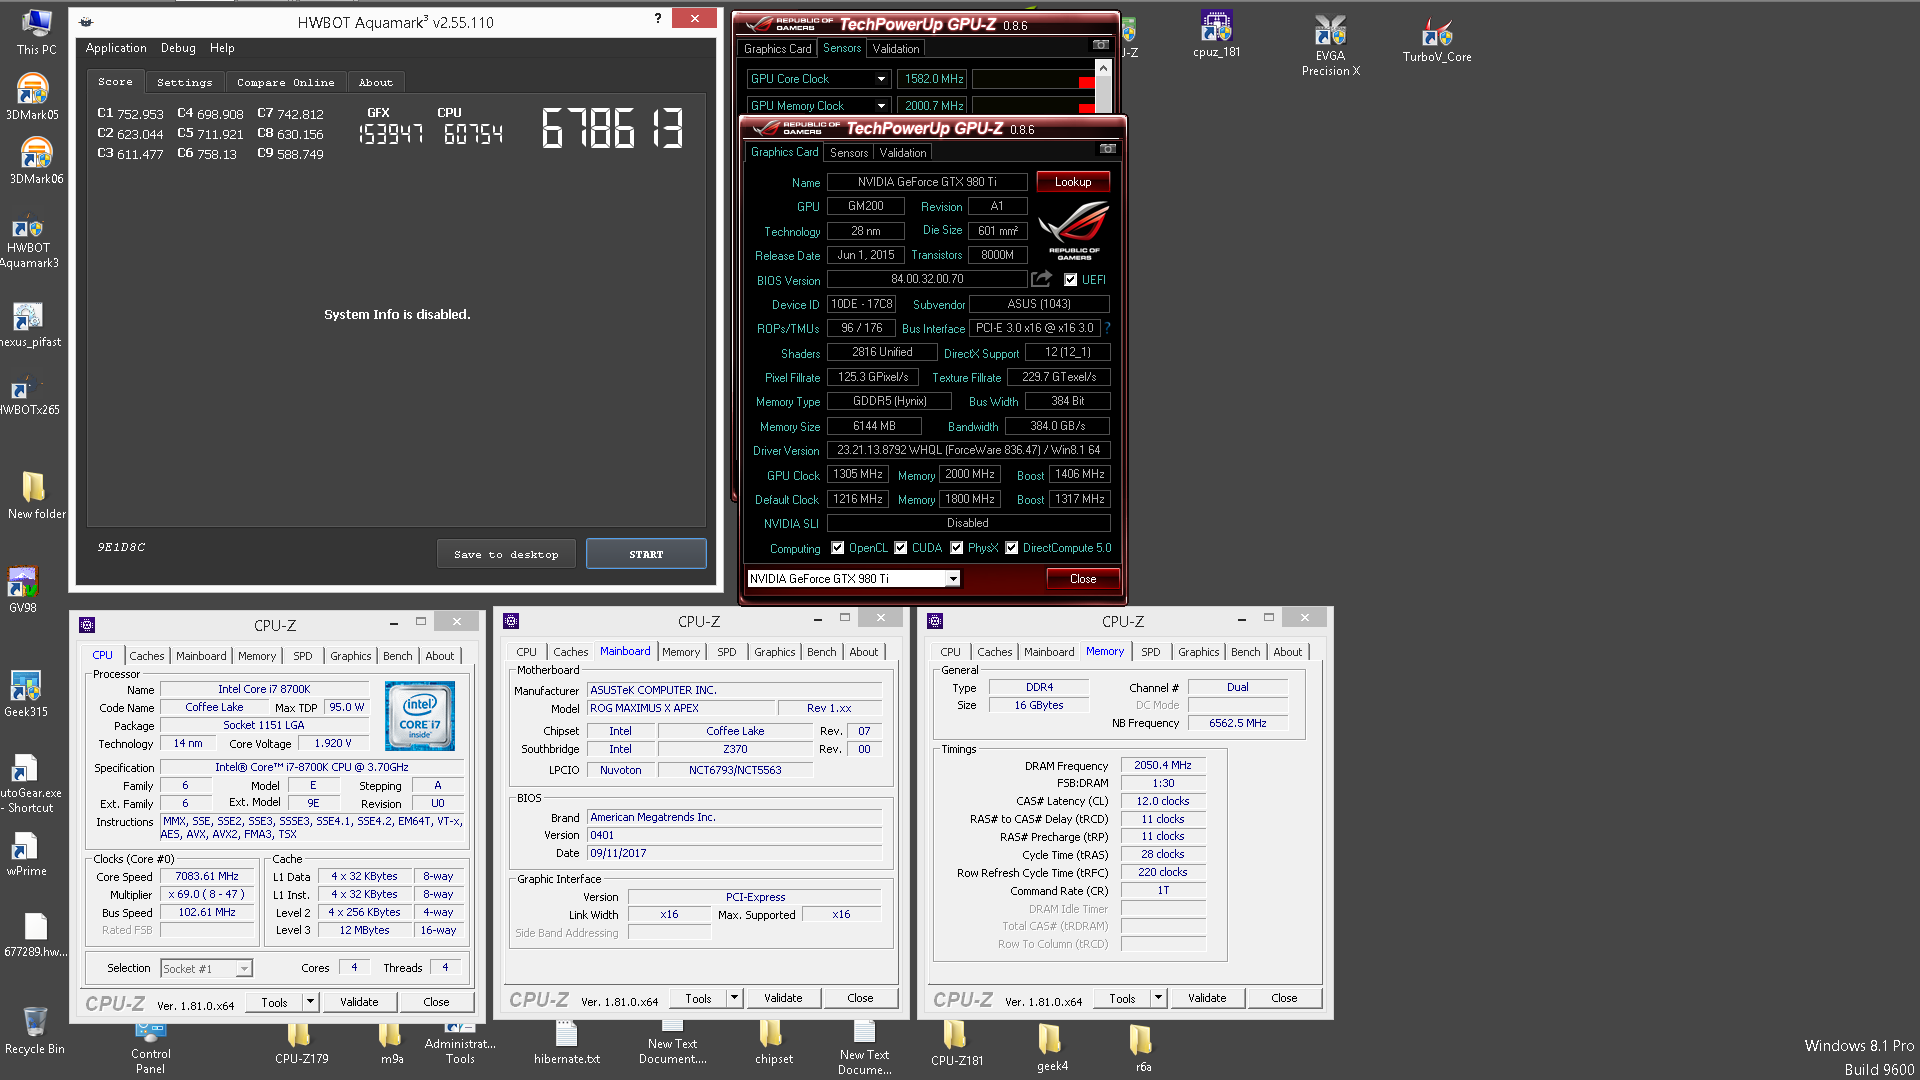
Task: Click Validate in the CPU-Z Memory window
Action: click(1207, 998)
